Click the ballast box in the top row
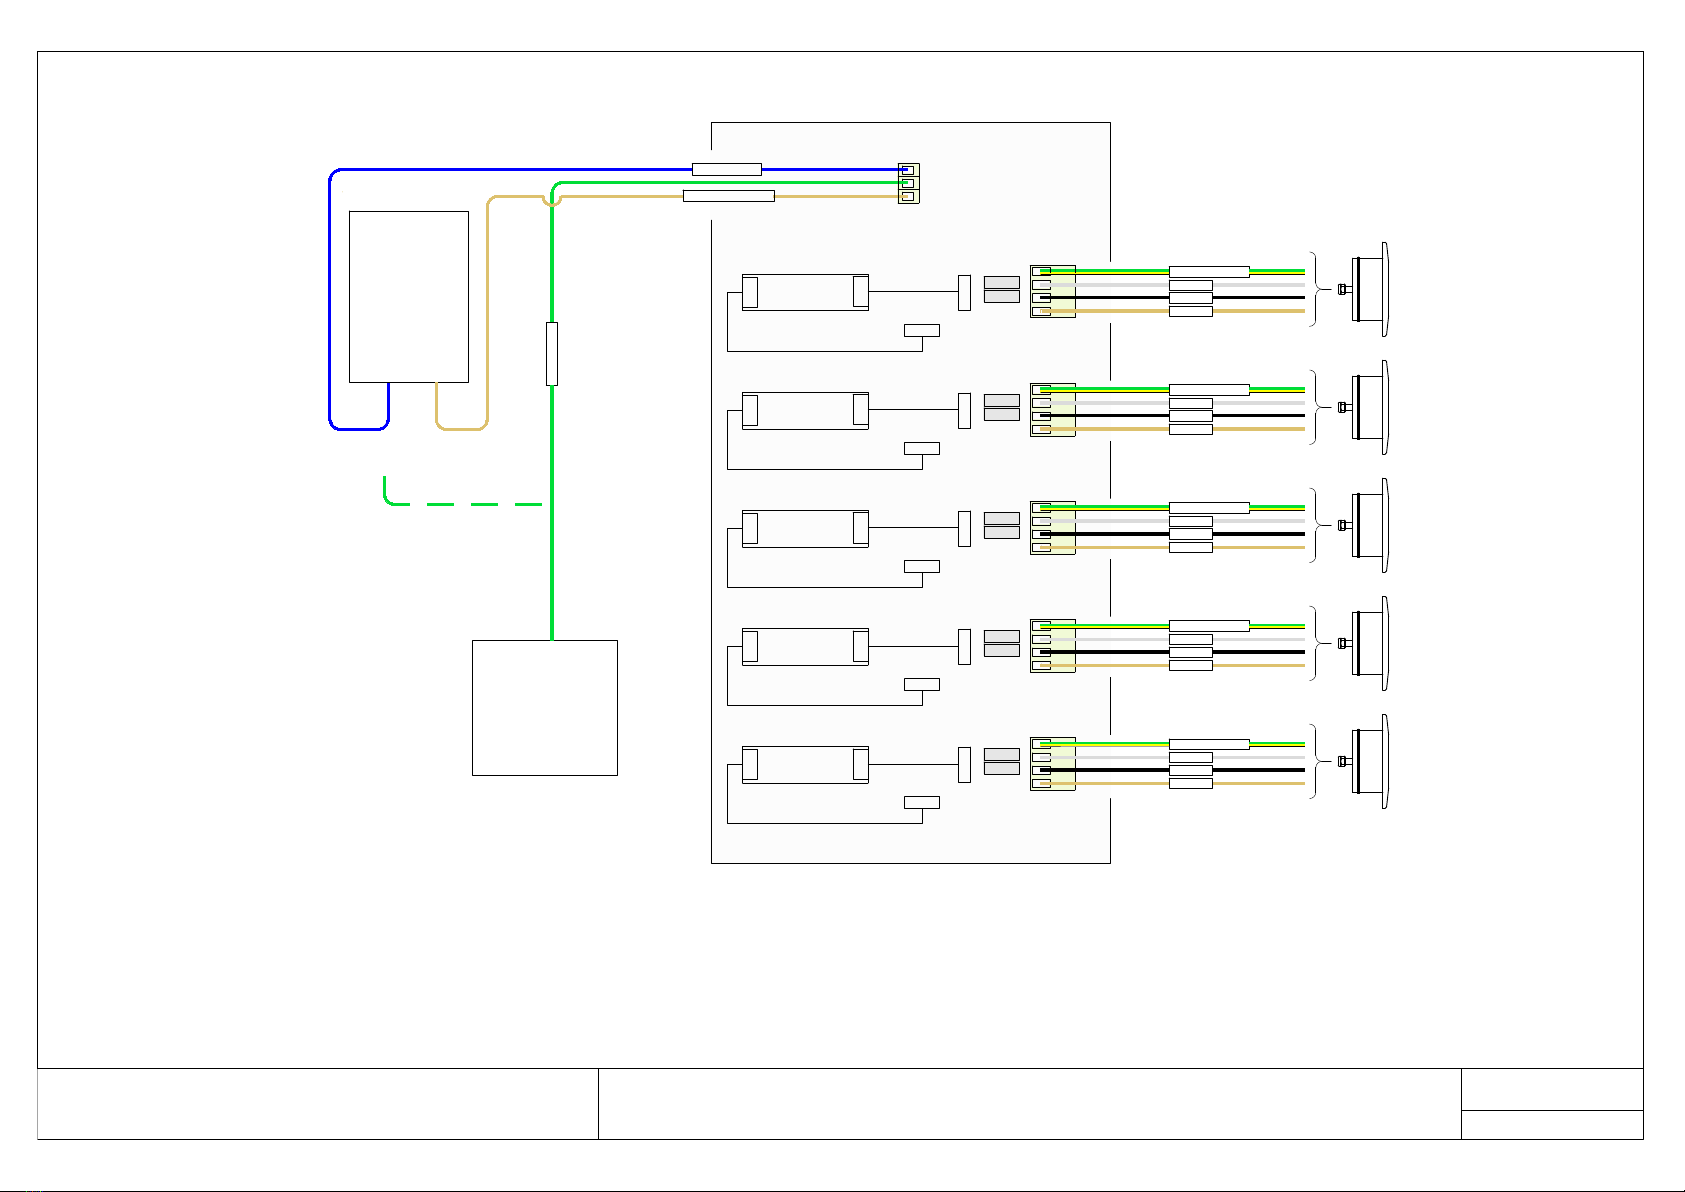 click(x=805, y=292)
